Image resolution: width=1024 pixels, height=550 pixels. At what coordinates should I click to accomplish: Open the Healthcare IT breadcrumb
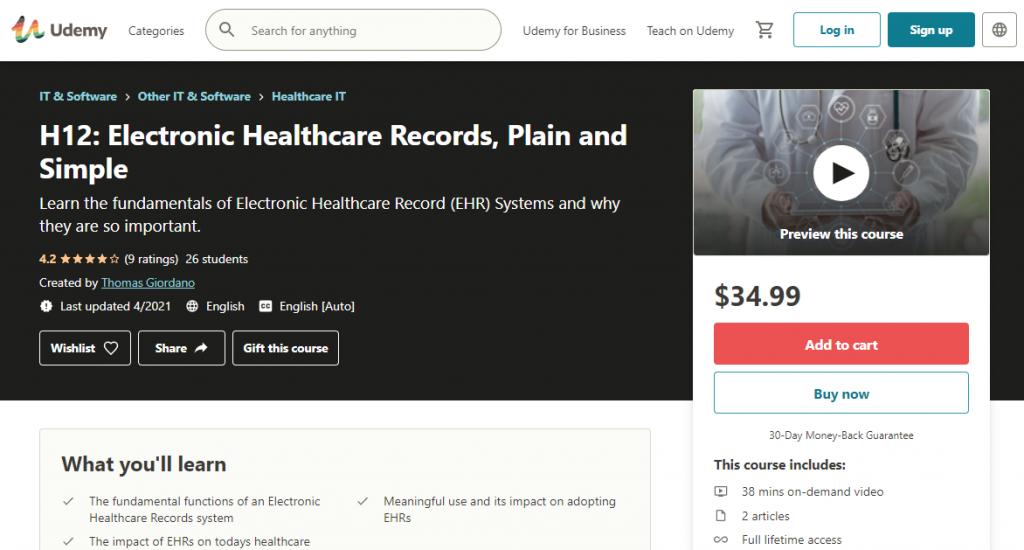309,97
